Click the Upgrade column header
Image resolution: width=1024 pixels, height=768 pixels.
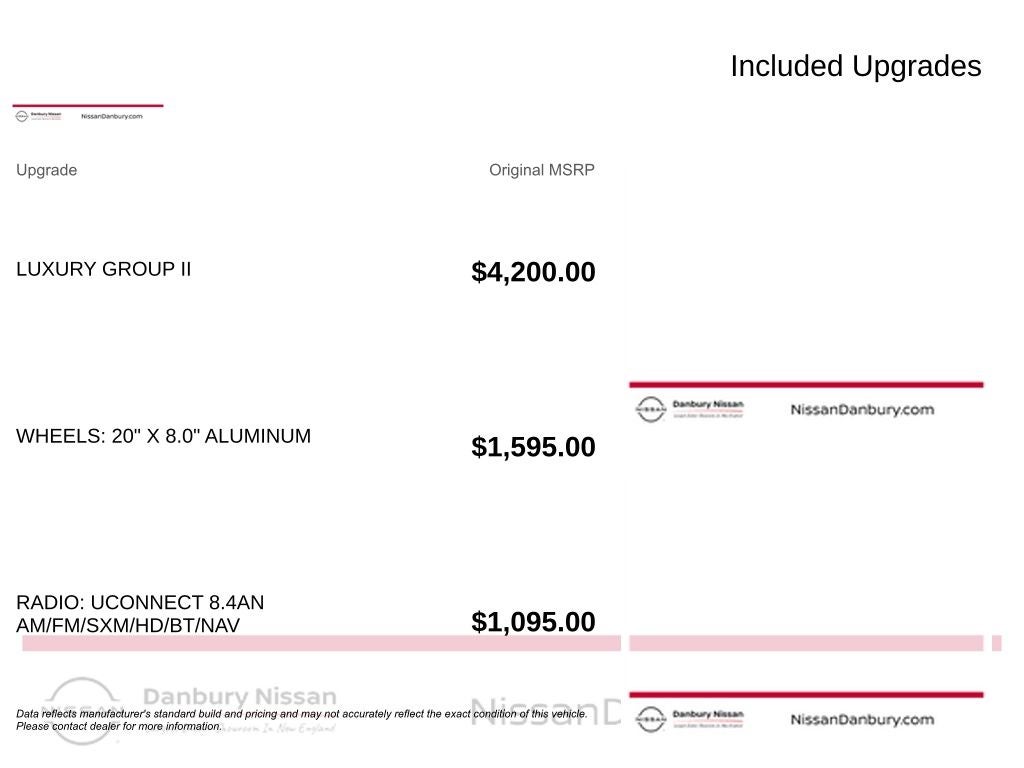[x=46, y=170]
